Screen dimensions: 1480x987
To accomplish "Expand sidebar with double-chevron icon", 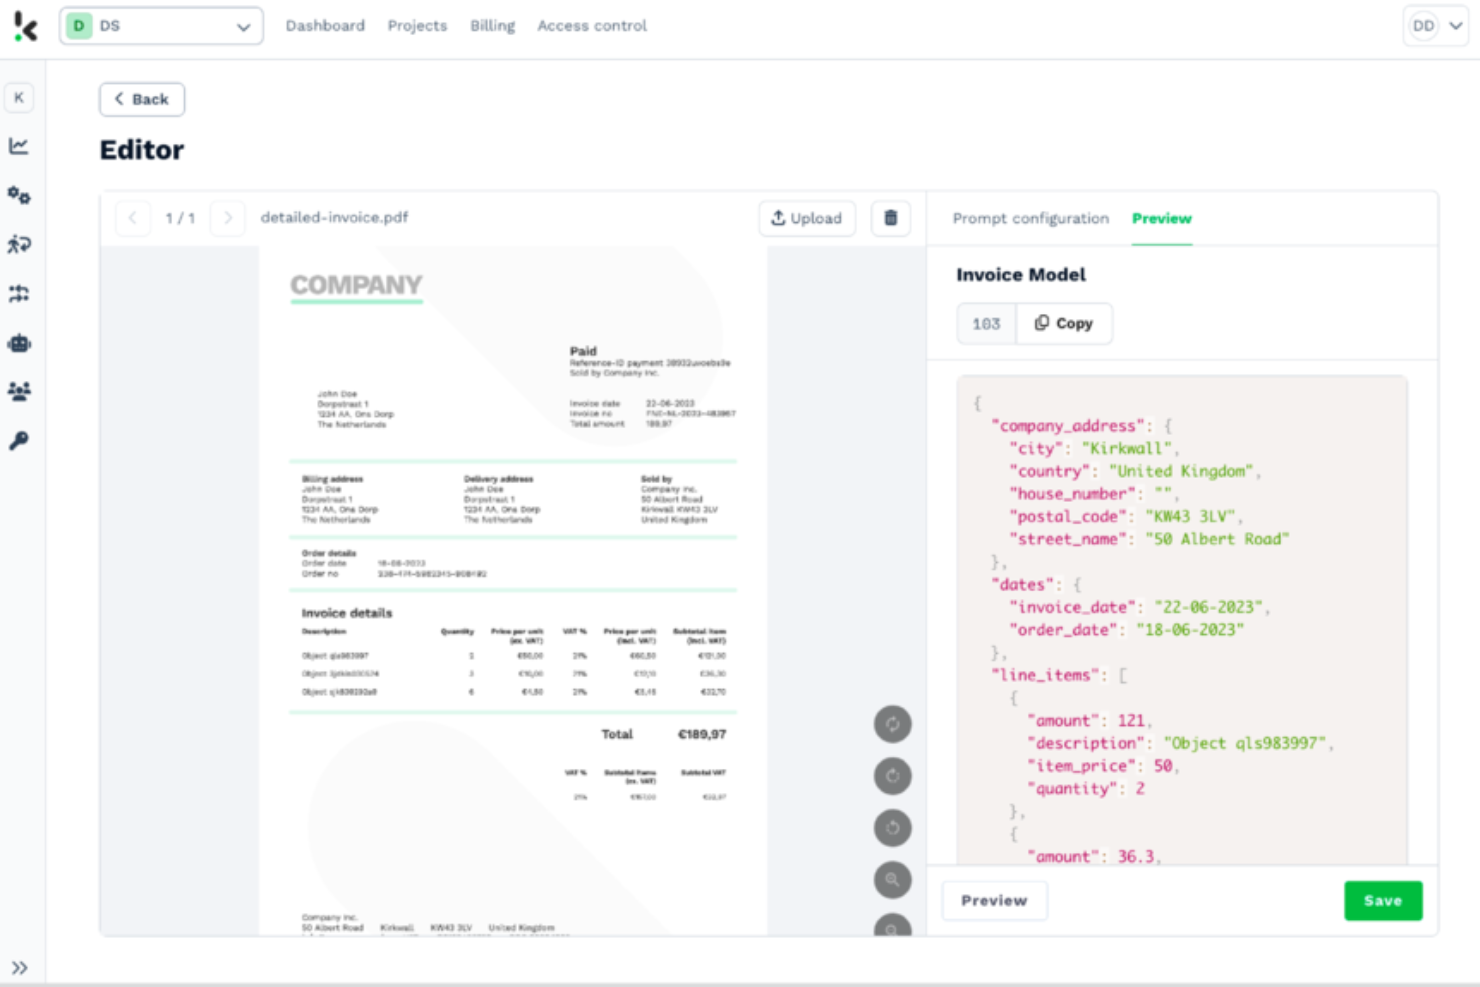I will (x=20, y=967).
